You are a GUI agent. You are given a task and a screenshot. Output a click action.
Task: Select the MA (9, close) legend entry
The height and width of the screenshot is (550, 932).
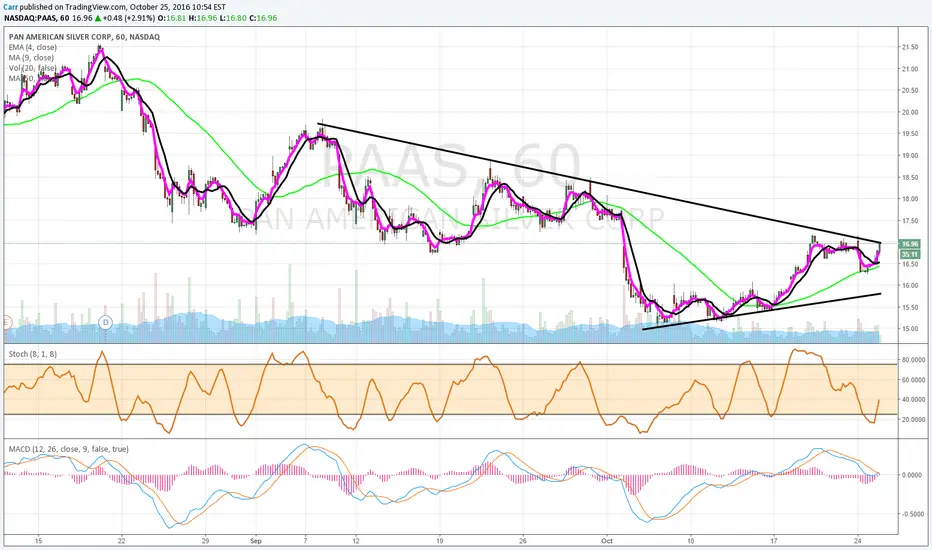(x=32, y=58)
